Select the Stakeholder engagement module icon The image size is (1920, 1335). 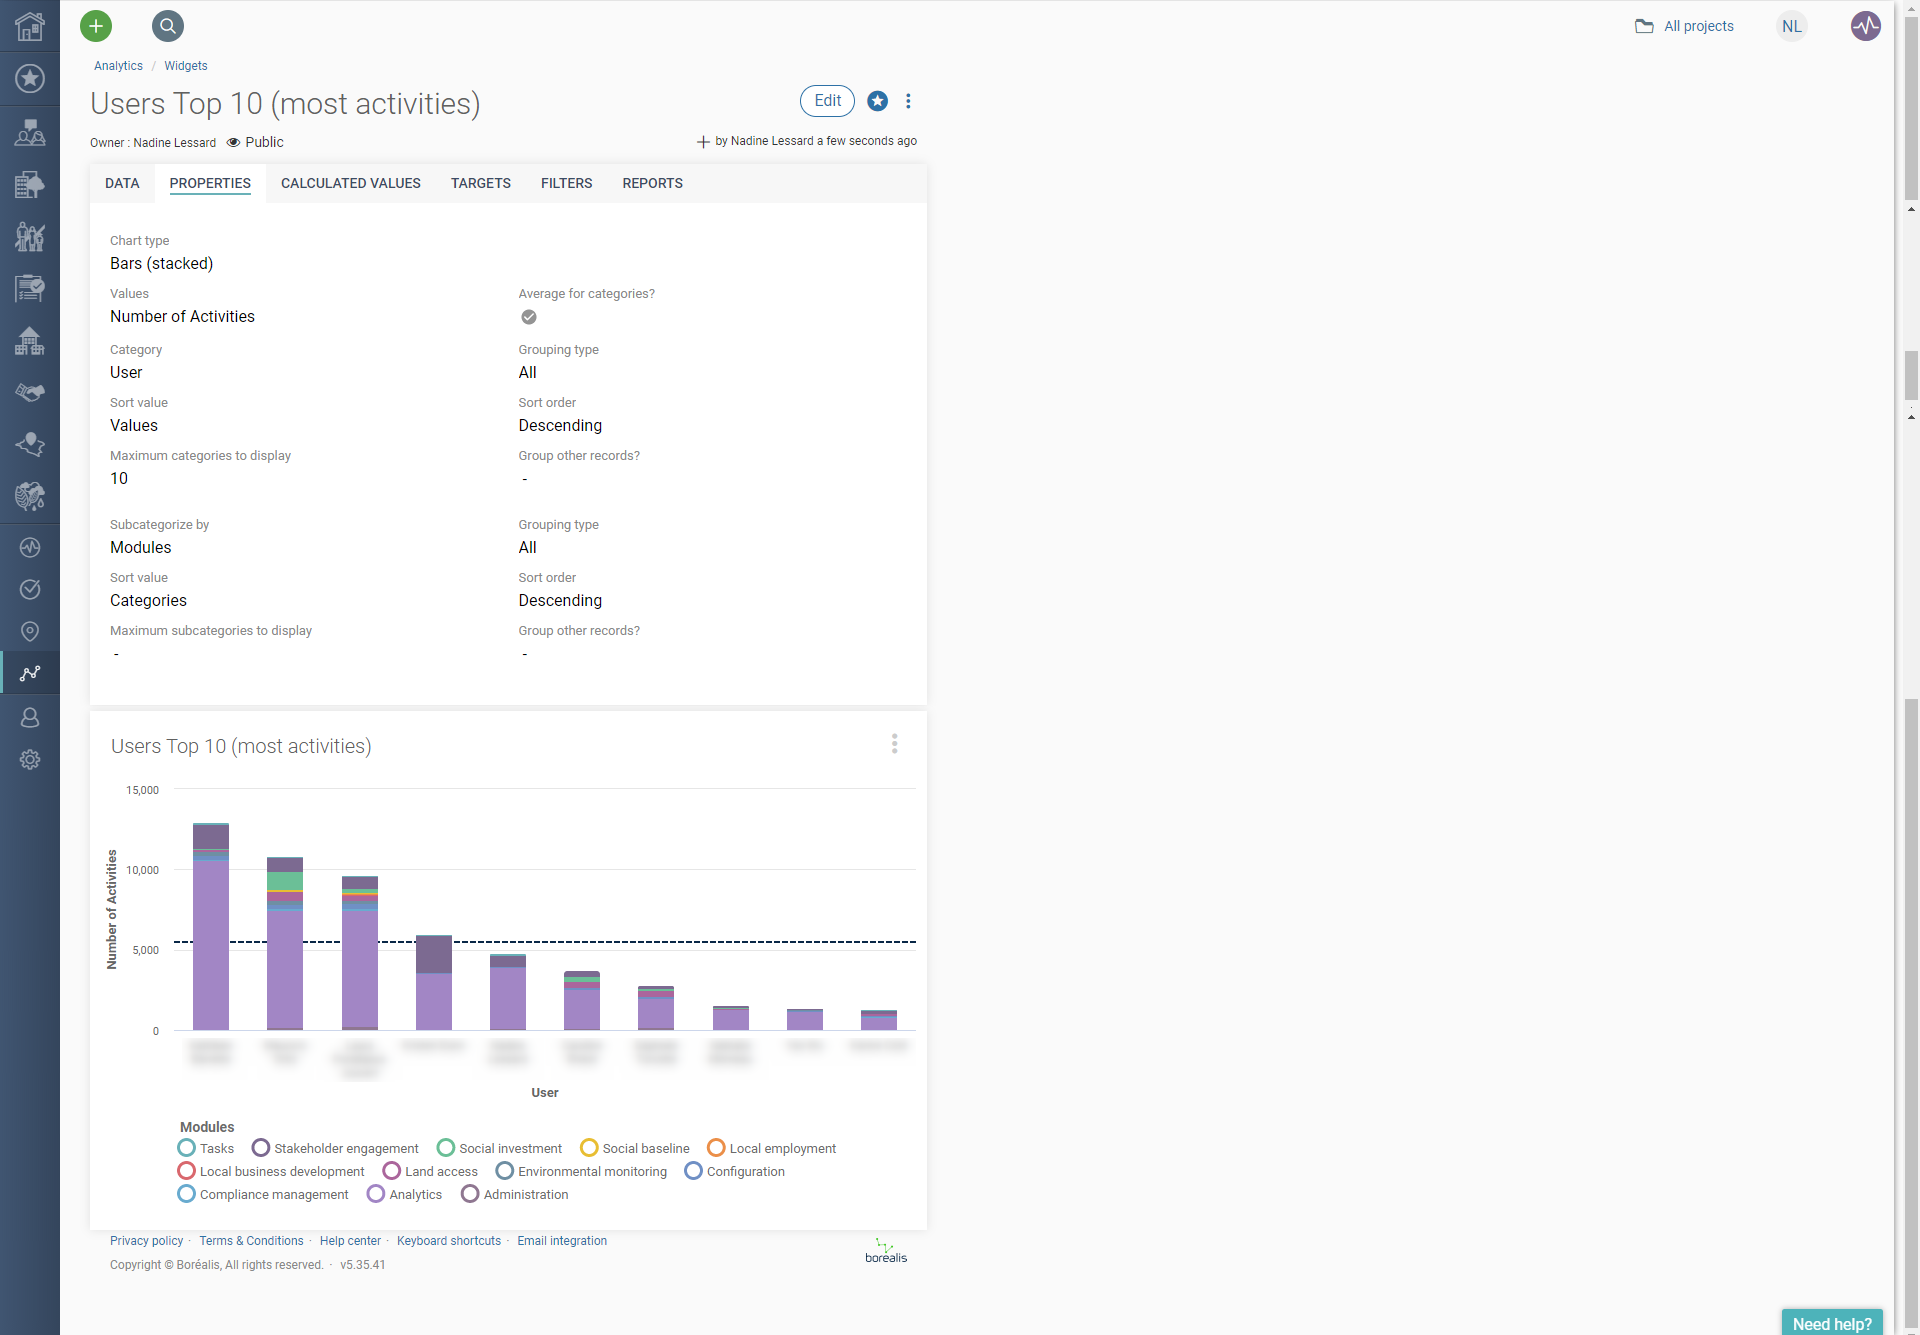[29, 132]
